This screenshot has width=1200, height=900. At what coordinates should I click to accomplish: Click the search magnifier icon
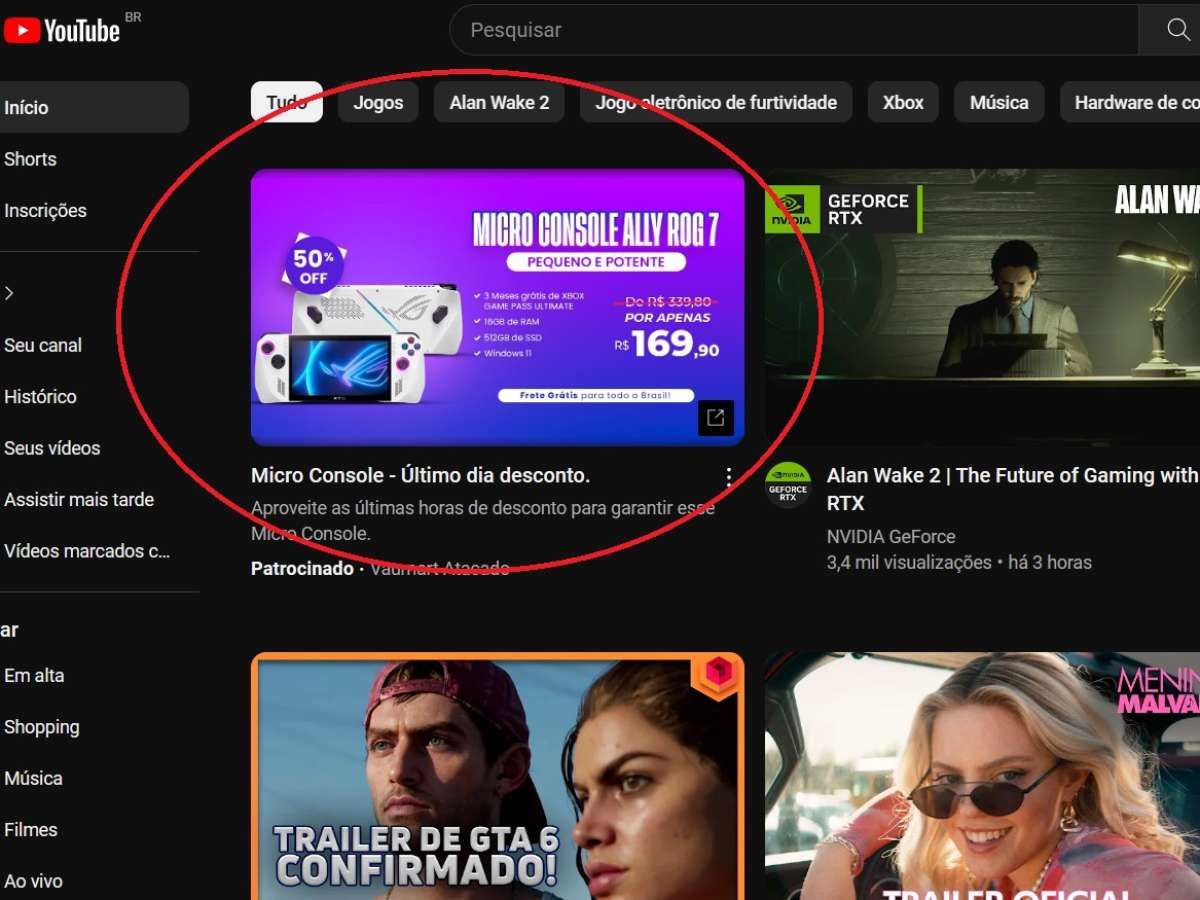1178,30
